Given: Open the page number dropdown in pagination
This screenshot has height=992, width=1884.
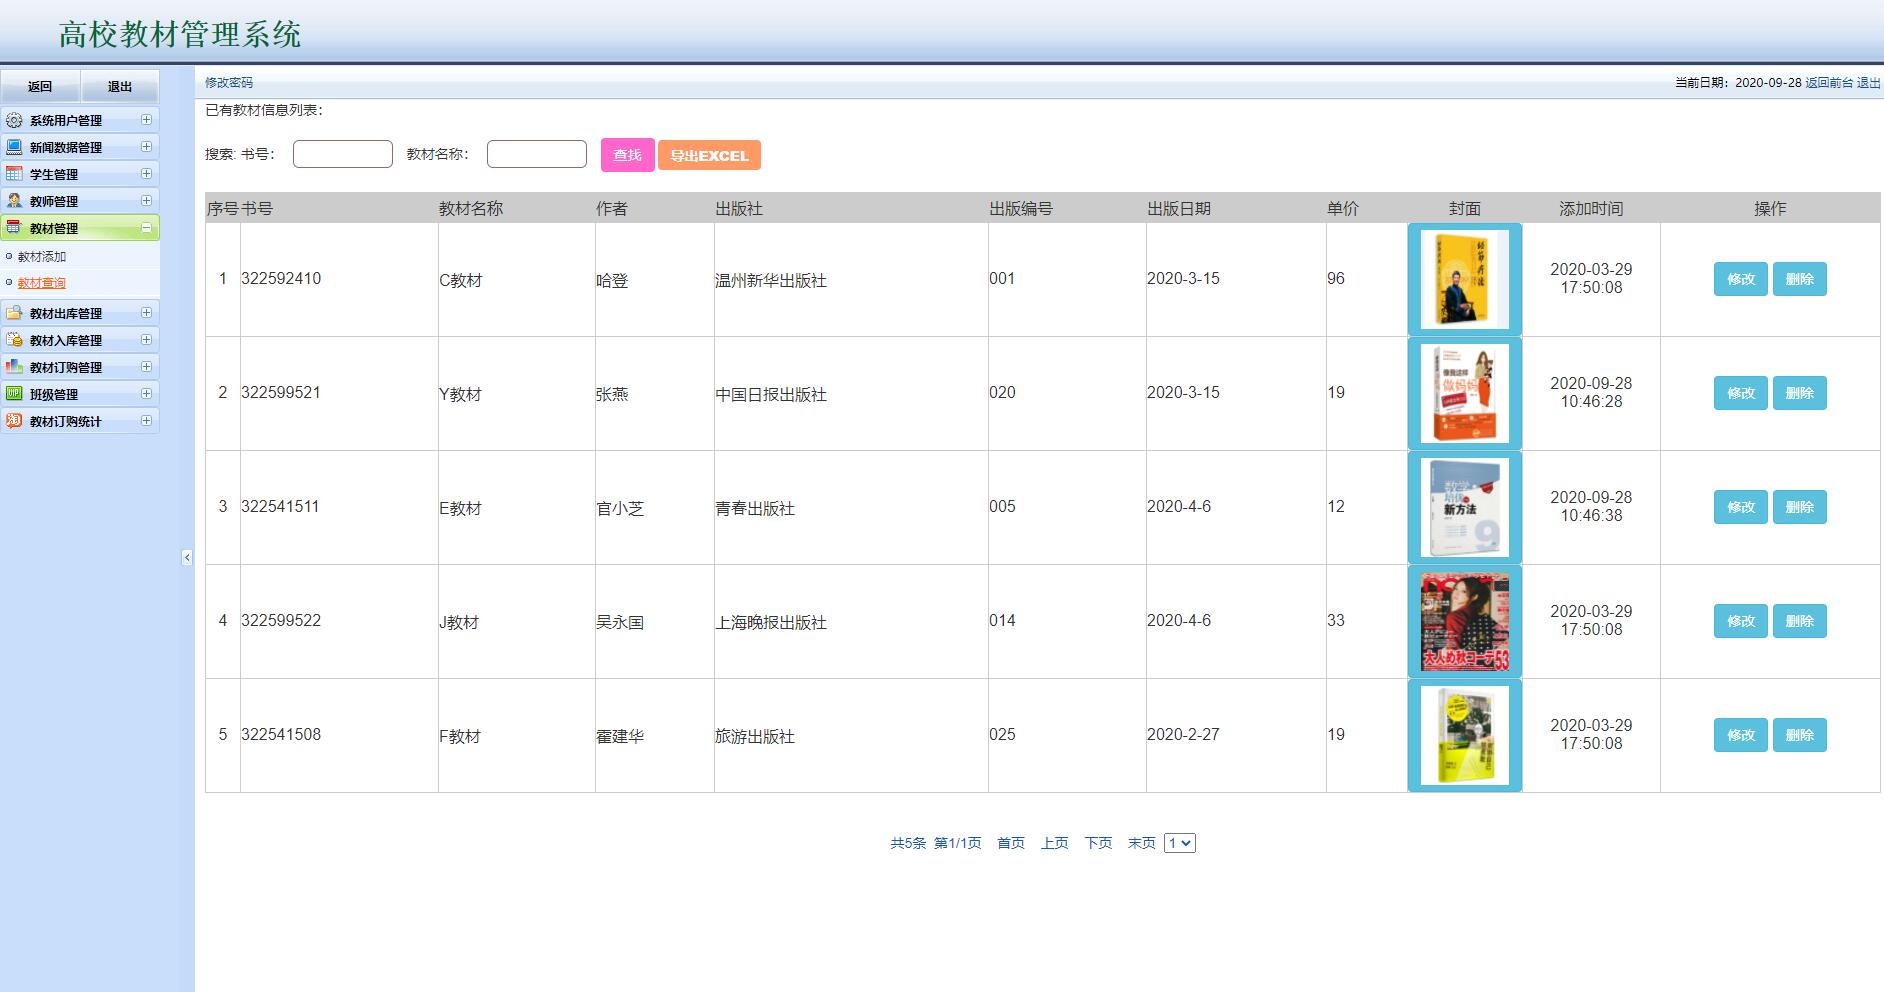Looking at the screenshot, I should coord(1180,843).
